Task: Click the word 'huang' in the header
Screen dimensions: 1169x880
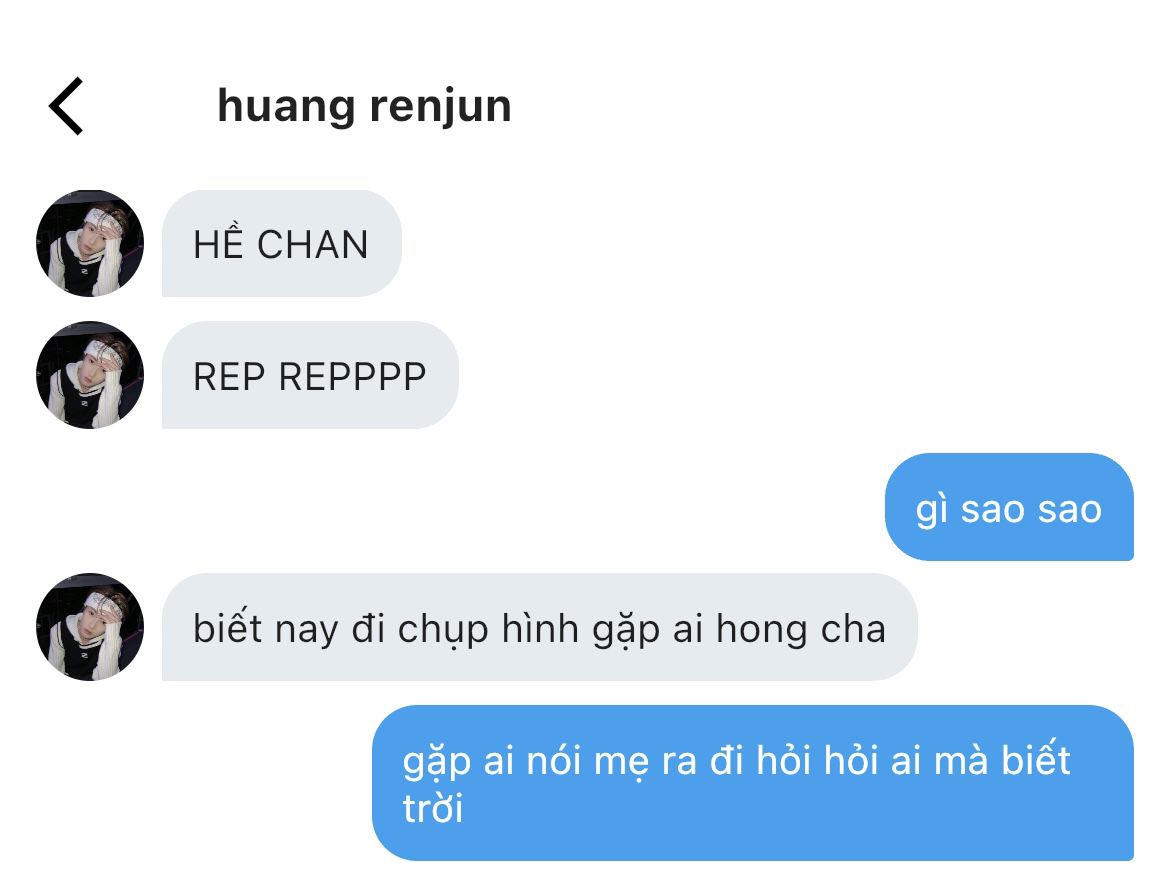Action: [286, 107]
